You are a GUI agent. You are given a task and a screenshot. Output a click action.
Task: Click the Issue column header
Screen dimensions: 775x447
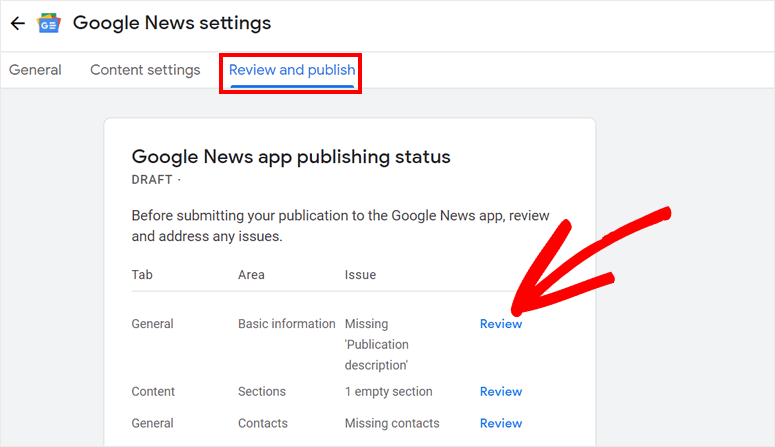click(360, 274)
